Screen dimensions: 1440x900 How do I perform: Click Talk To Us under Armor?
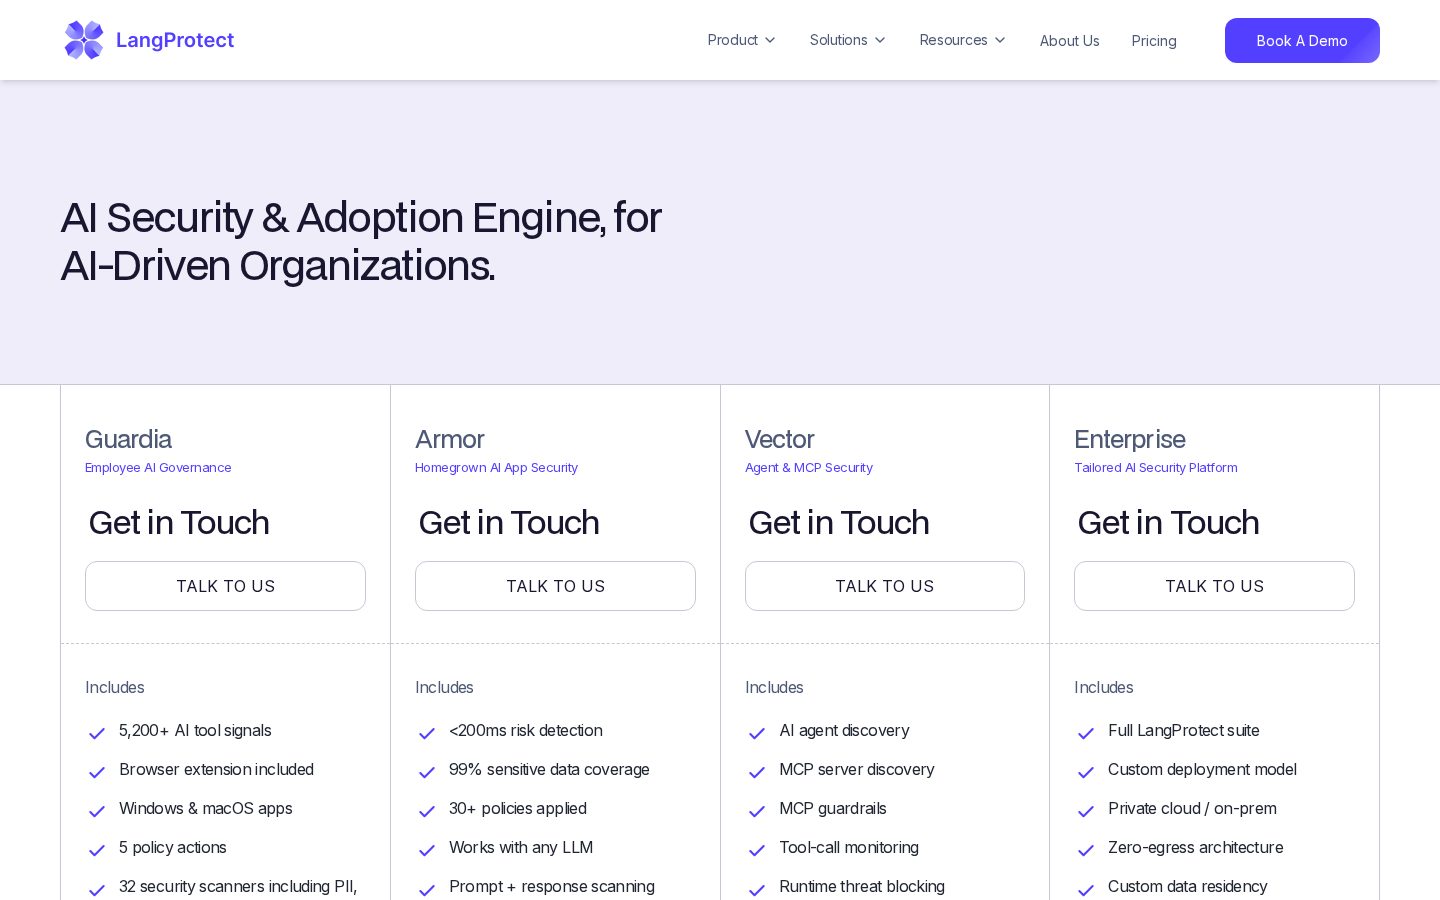[555, 586]
